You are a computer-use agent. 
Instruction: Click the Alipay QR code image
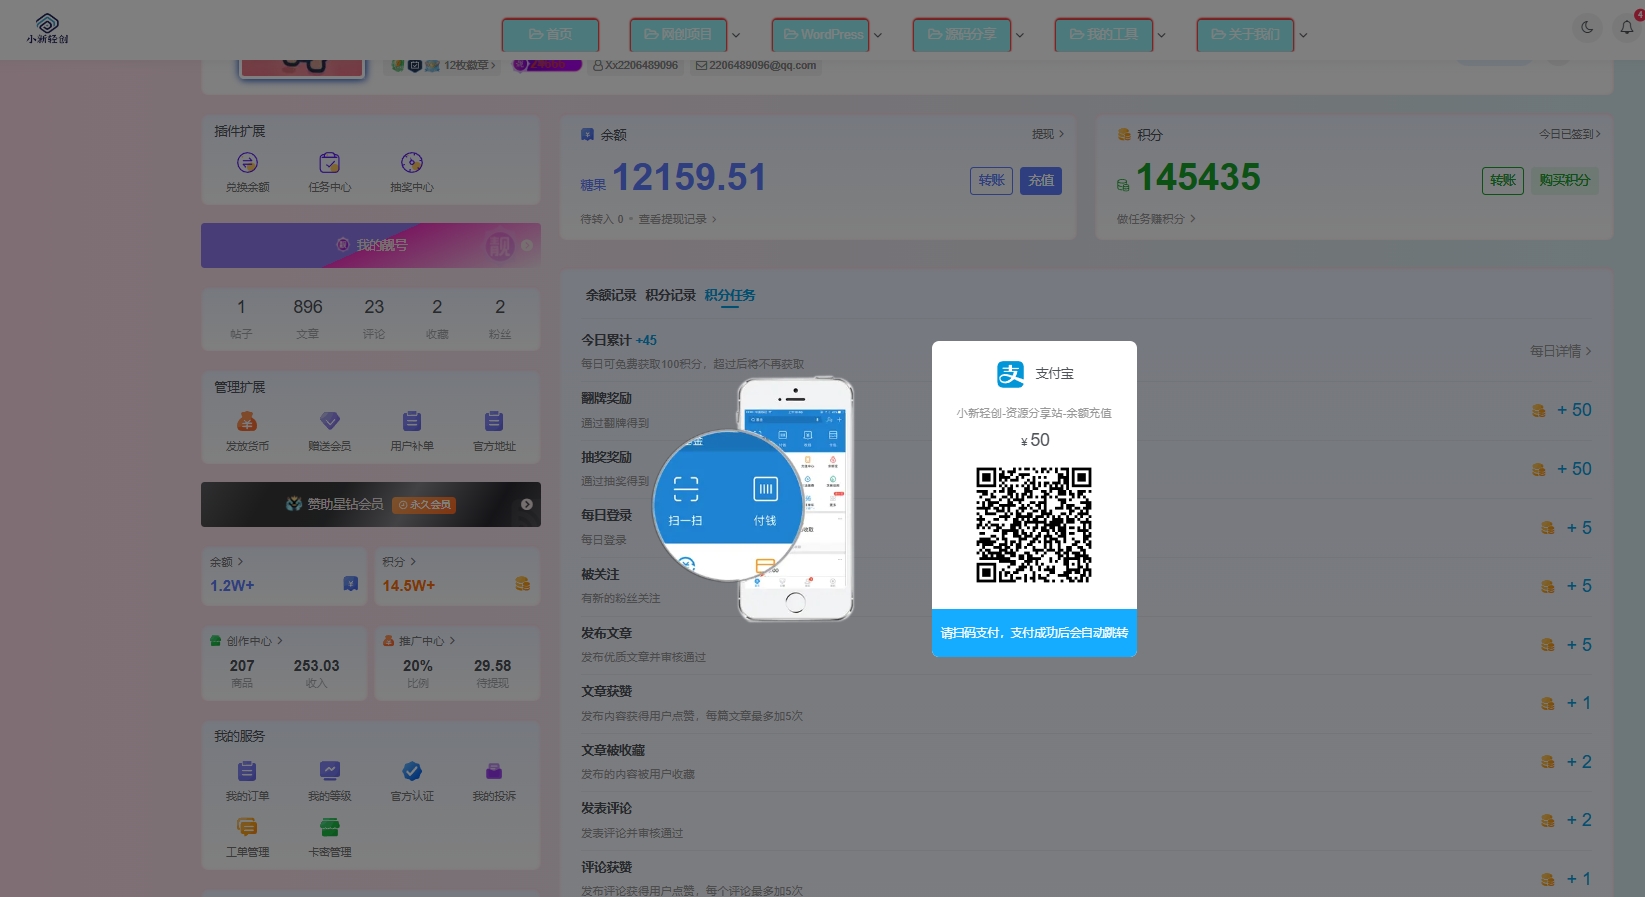coord(1034,525)
